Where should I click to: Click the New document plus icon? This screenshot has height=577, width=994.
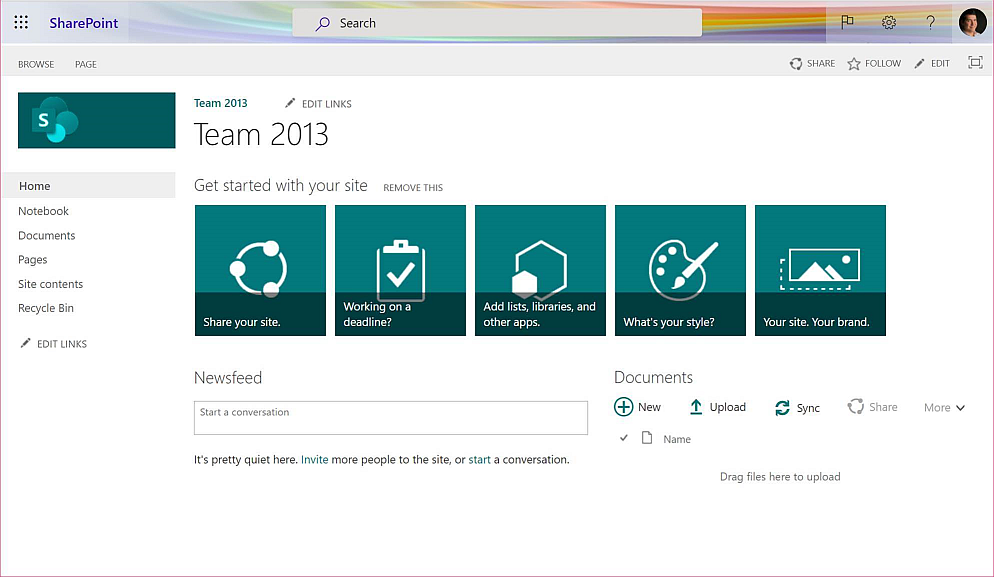coord(623,407)
